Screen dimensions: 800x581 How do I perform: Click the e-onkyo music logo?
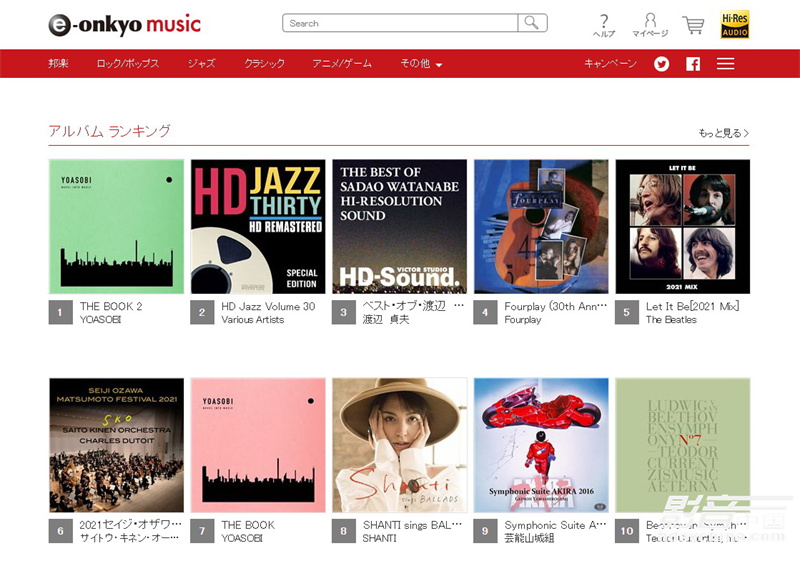(x=124, y=24)
